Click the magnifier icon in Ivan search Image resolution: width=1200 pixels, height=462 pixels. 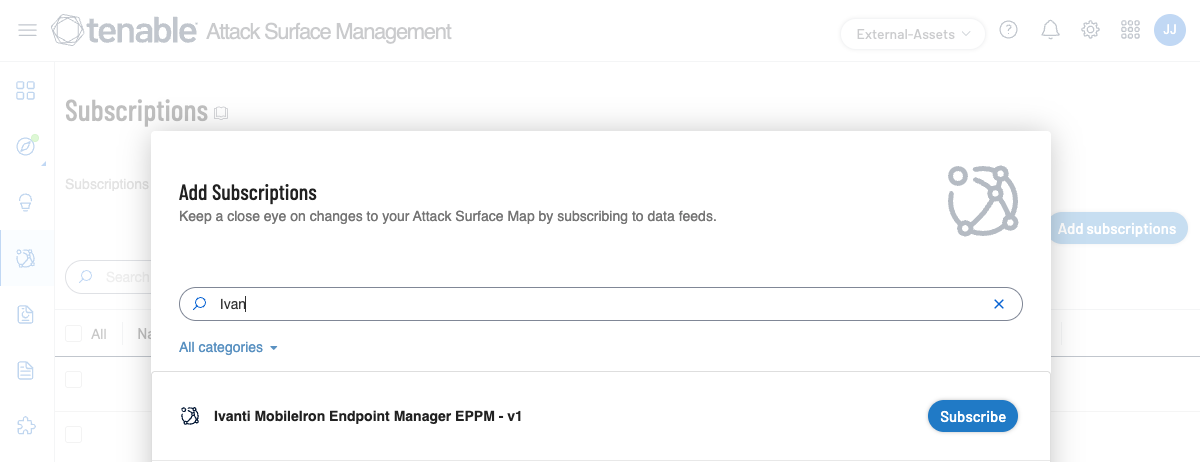pyautogui.click(x=200, y=304)
